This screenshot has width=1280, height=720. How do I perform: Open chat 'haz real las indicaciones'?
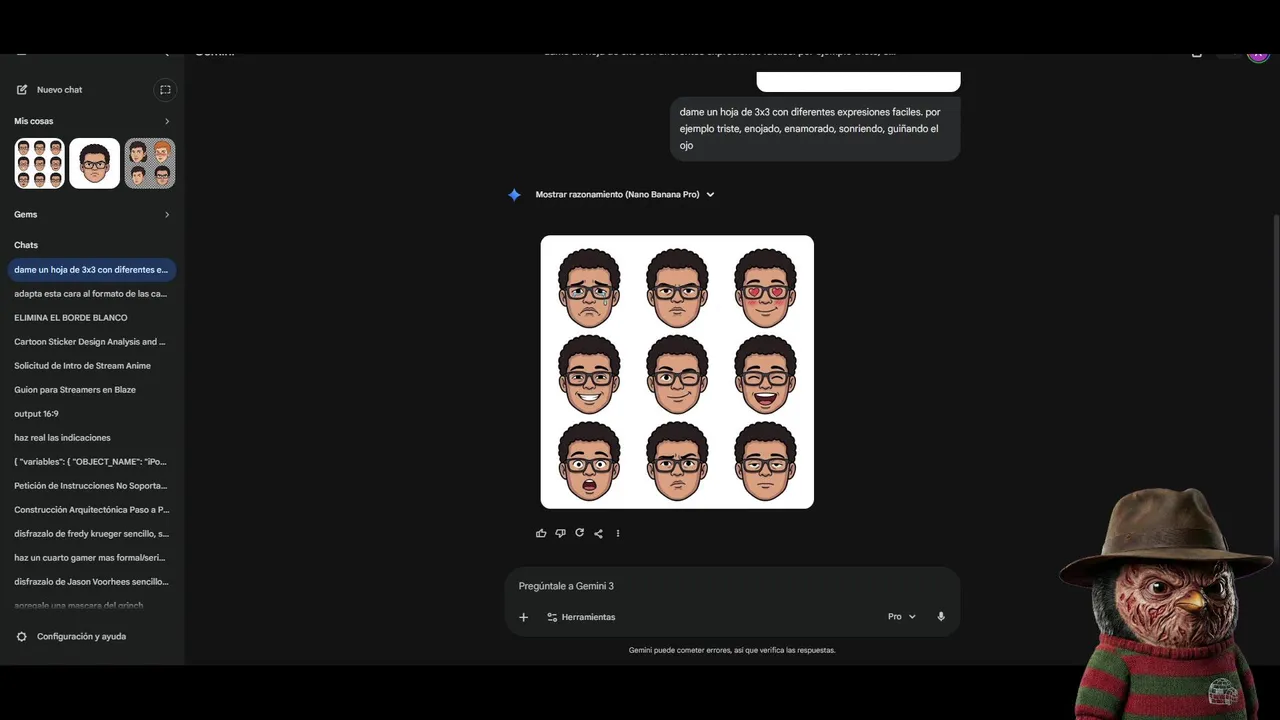tap(91, 438)
